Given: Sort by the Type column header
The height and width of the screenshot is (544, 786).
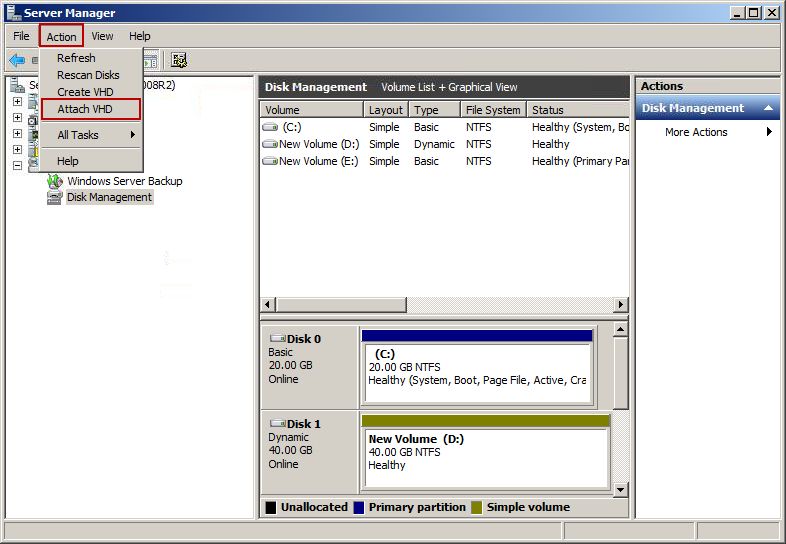Looking at the screenshot, I should 435,110.
